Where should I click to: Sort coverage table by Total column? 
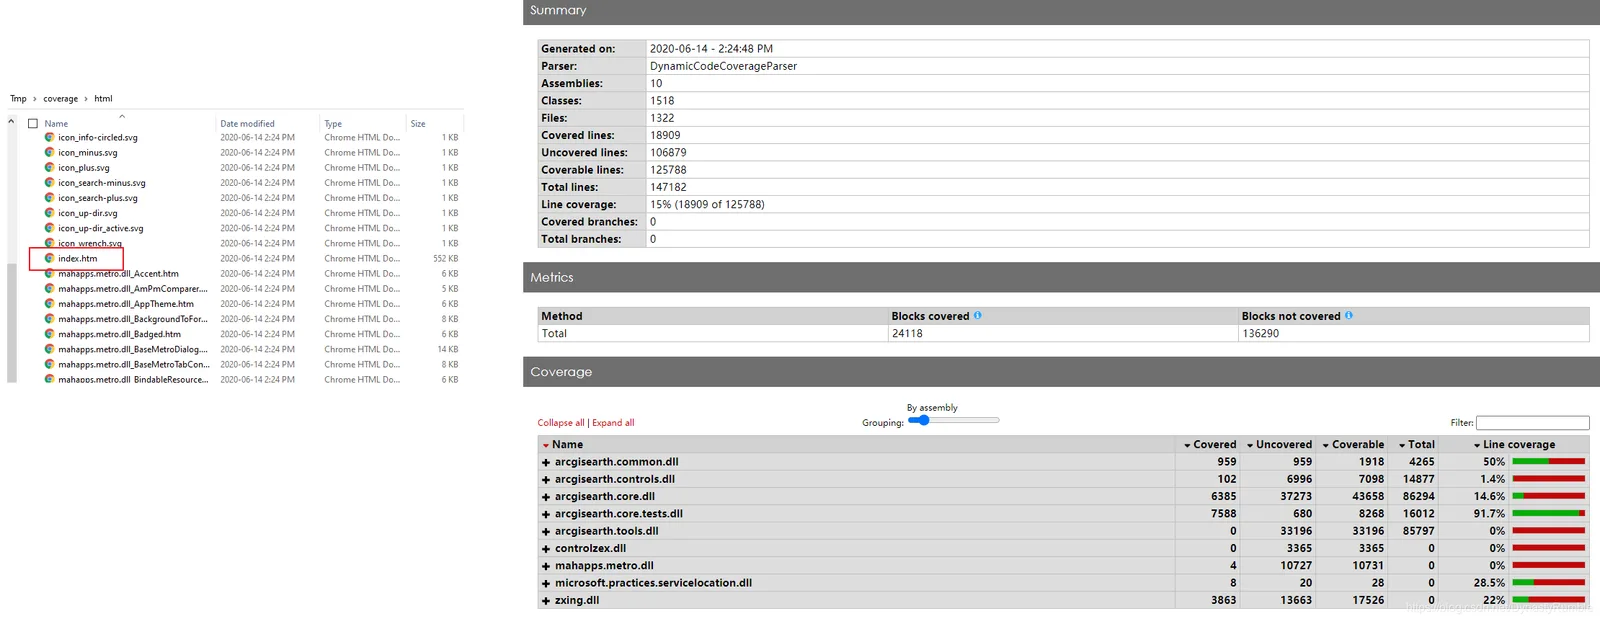tap(1416, 445)
